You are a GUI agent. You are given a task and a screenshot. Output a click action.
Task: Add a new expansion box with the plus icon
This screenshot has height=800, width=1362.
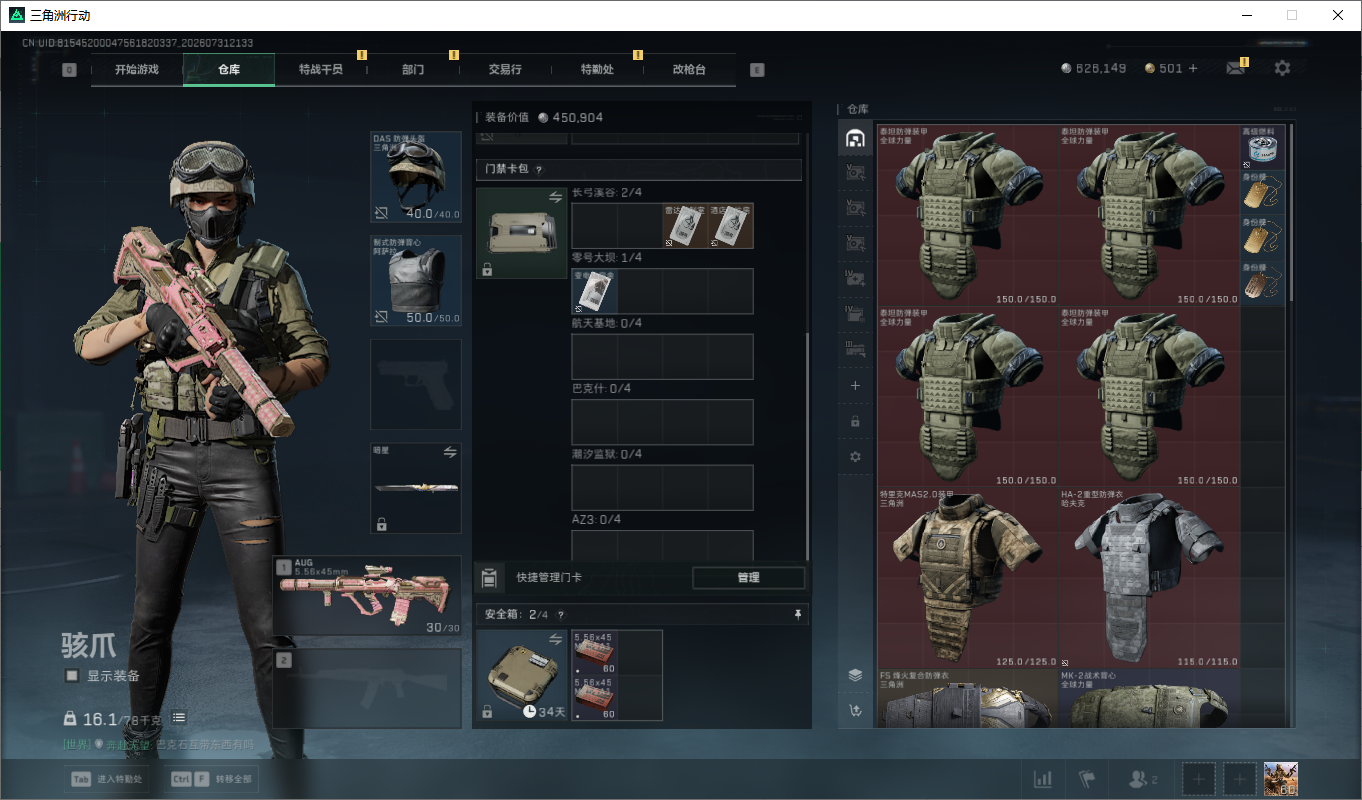[855, 385]
